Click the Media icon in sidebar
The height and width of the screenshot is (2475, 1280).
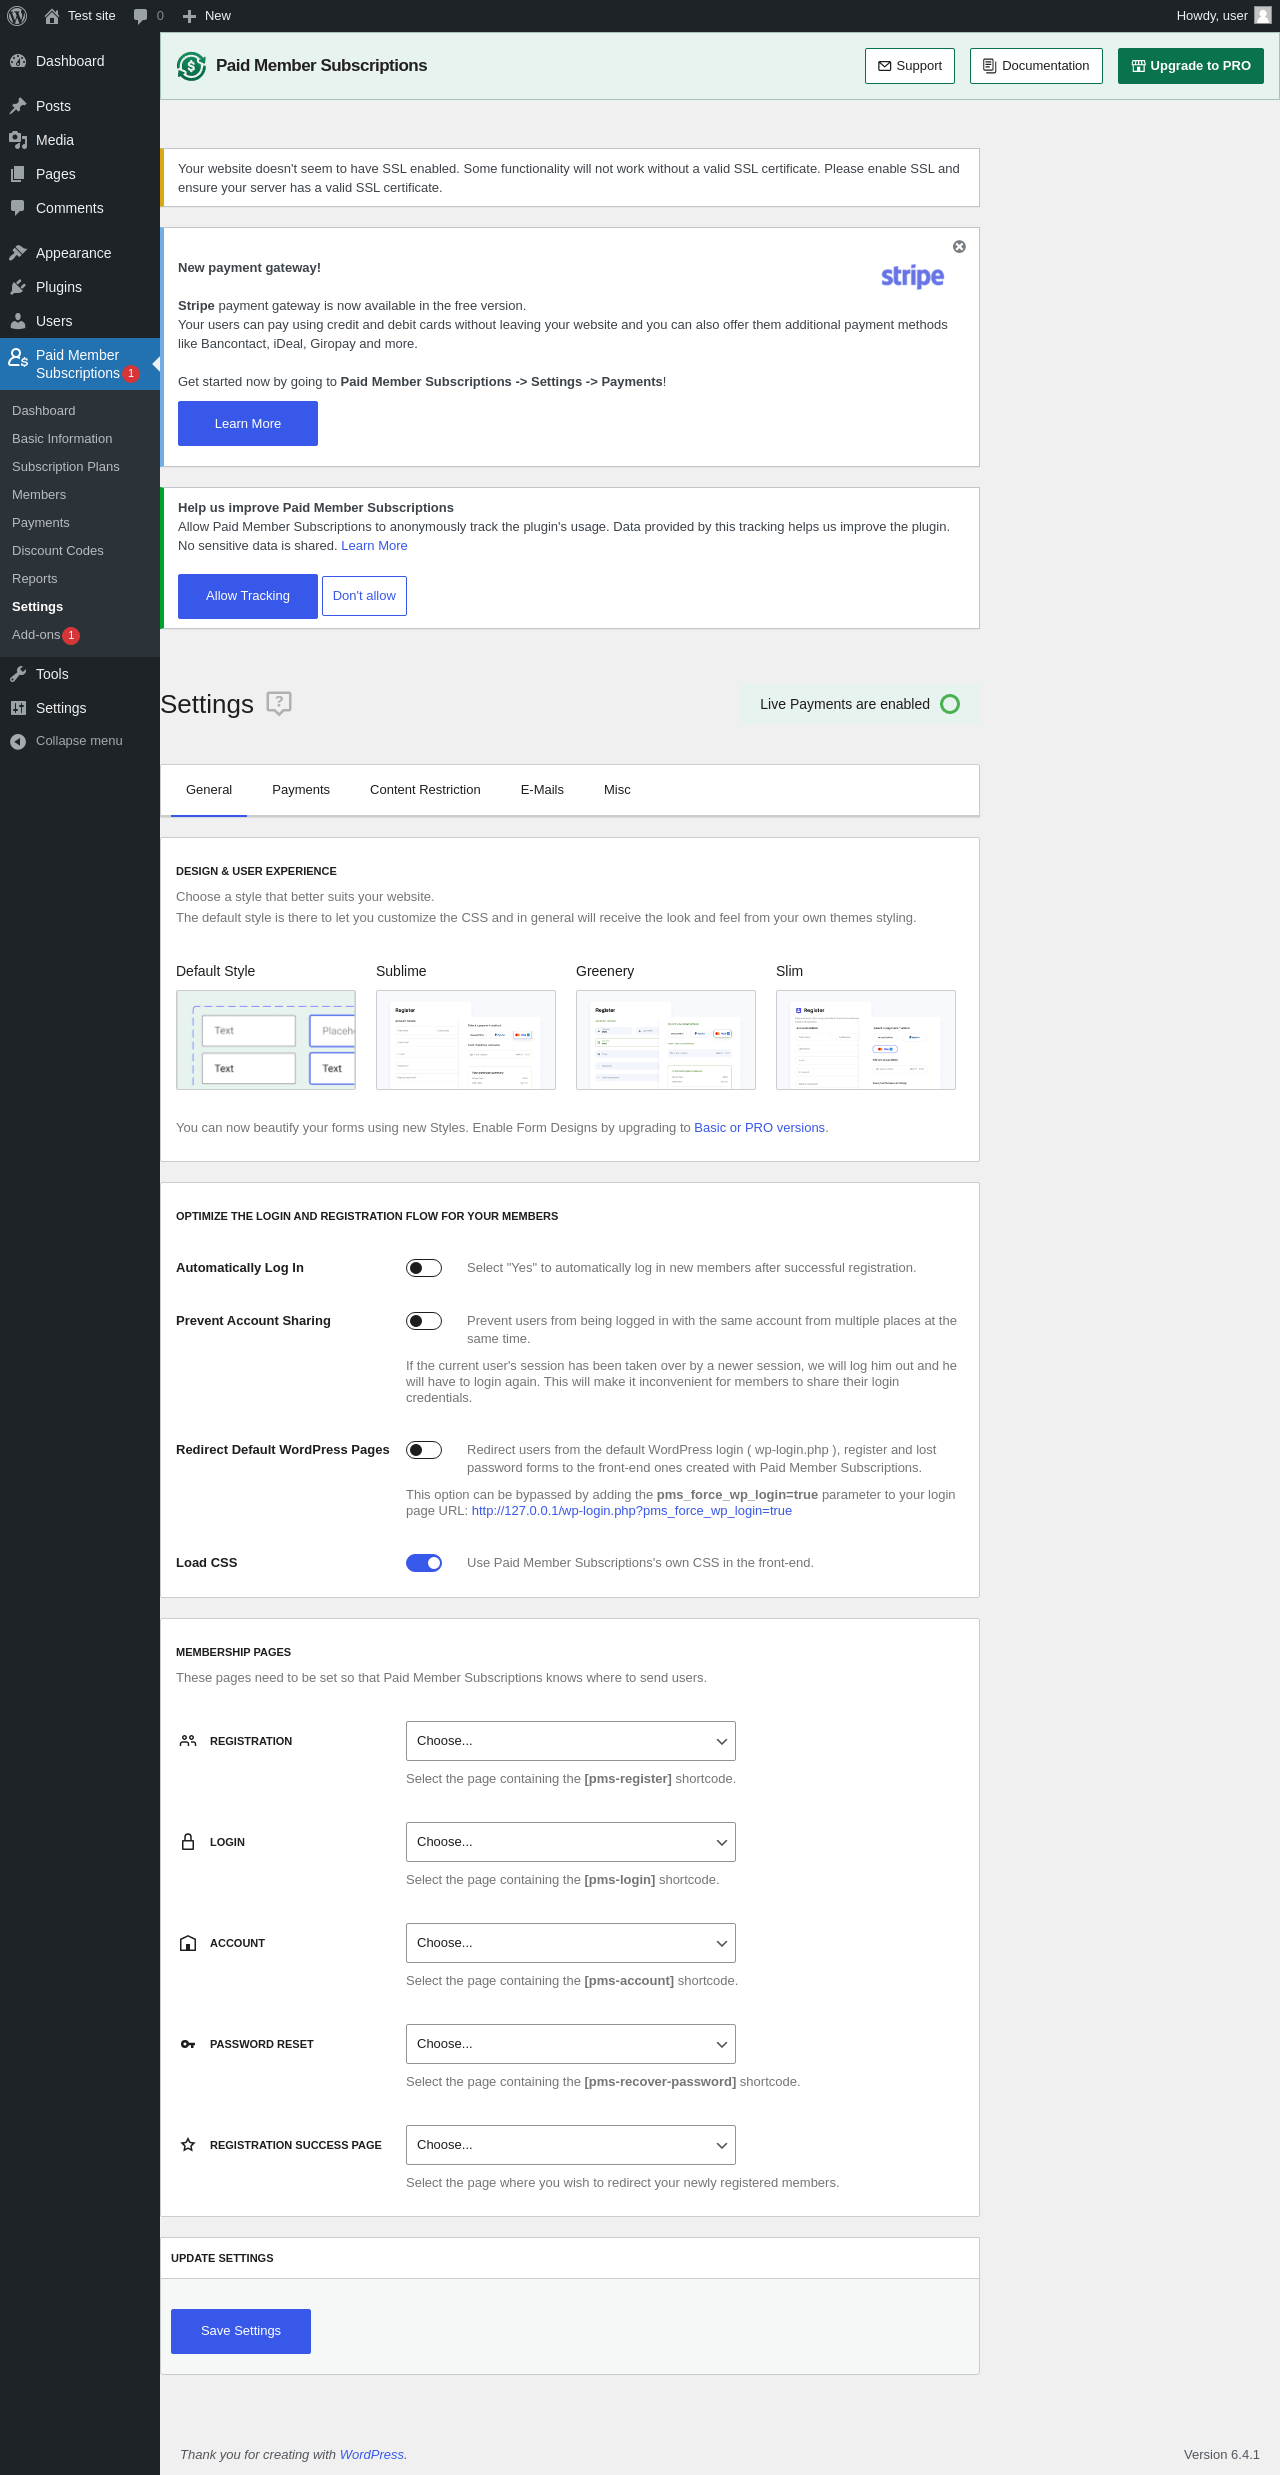[18, 140]
